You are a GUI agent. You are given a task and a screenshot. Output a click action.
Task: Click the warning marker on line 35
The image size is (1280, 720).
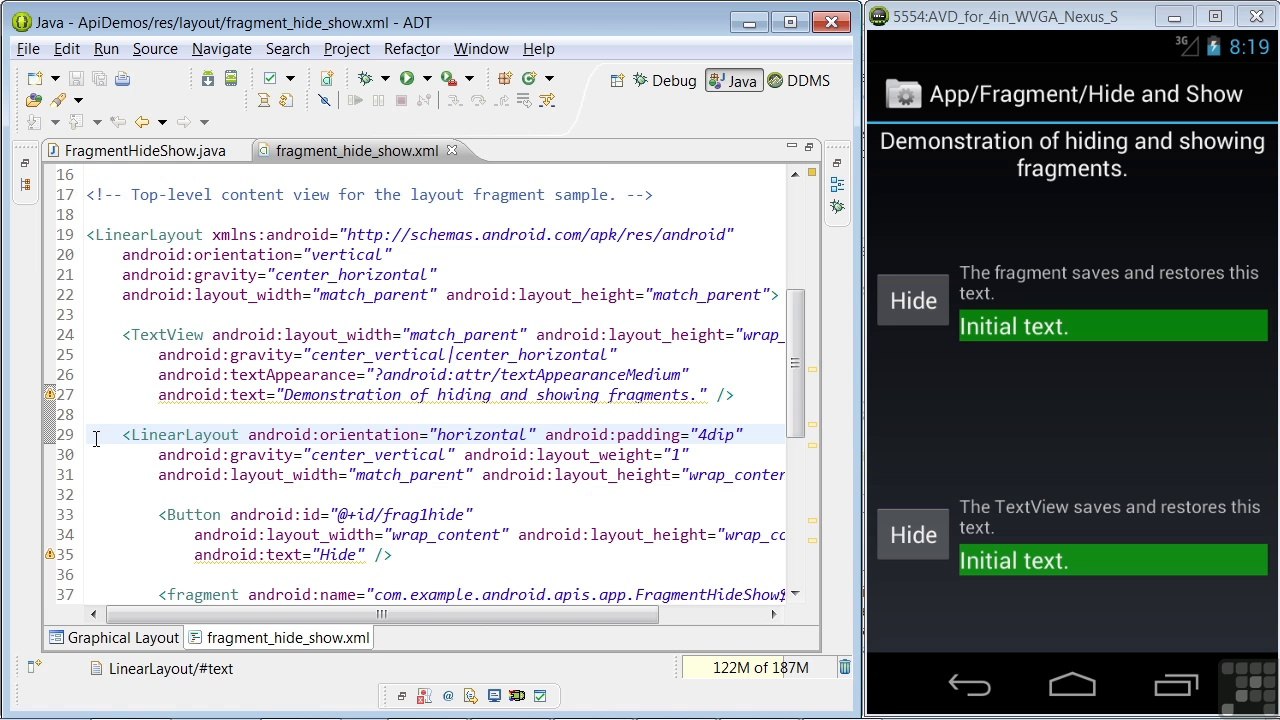[x=49, y=554]
